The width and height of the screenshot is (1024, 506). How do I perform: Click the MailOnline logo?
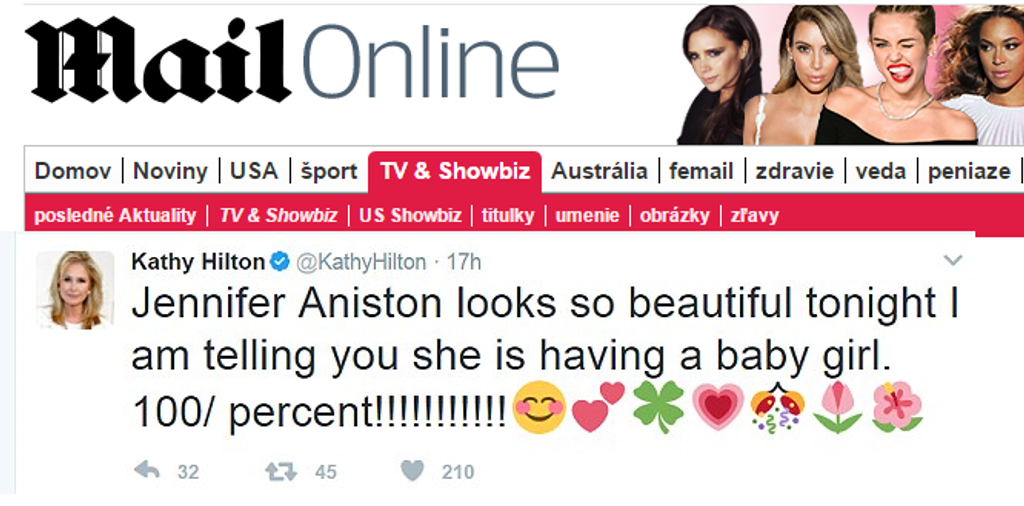292,61
